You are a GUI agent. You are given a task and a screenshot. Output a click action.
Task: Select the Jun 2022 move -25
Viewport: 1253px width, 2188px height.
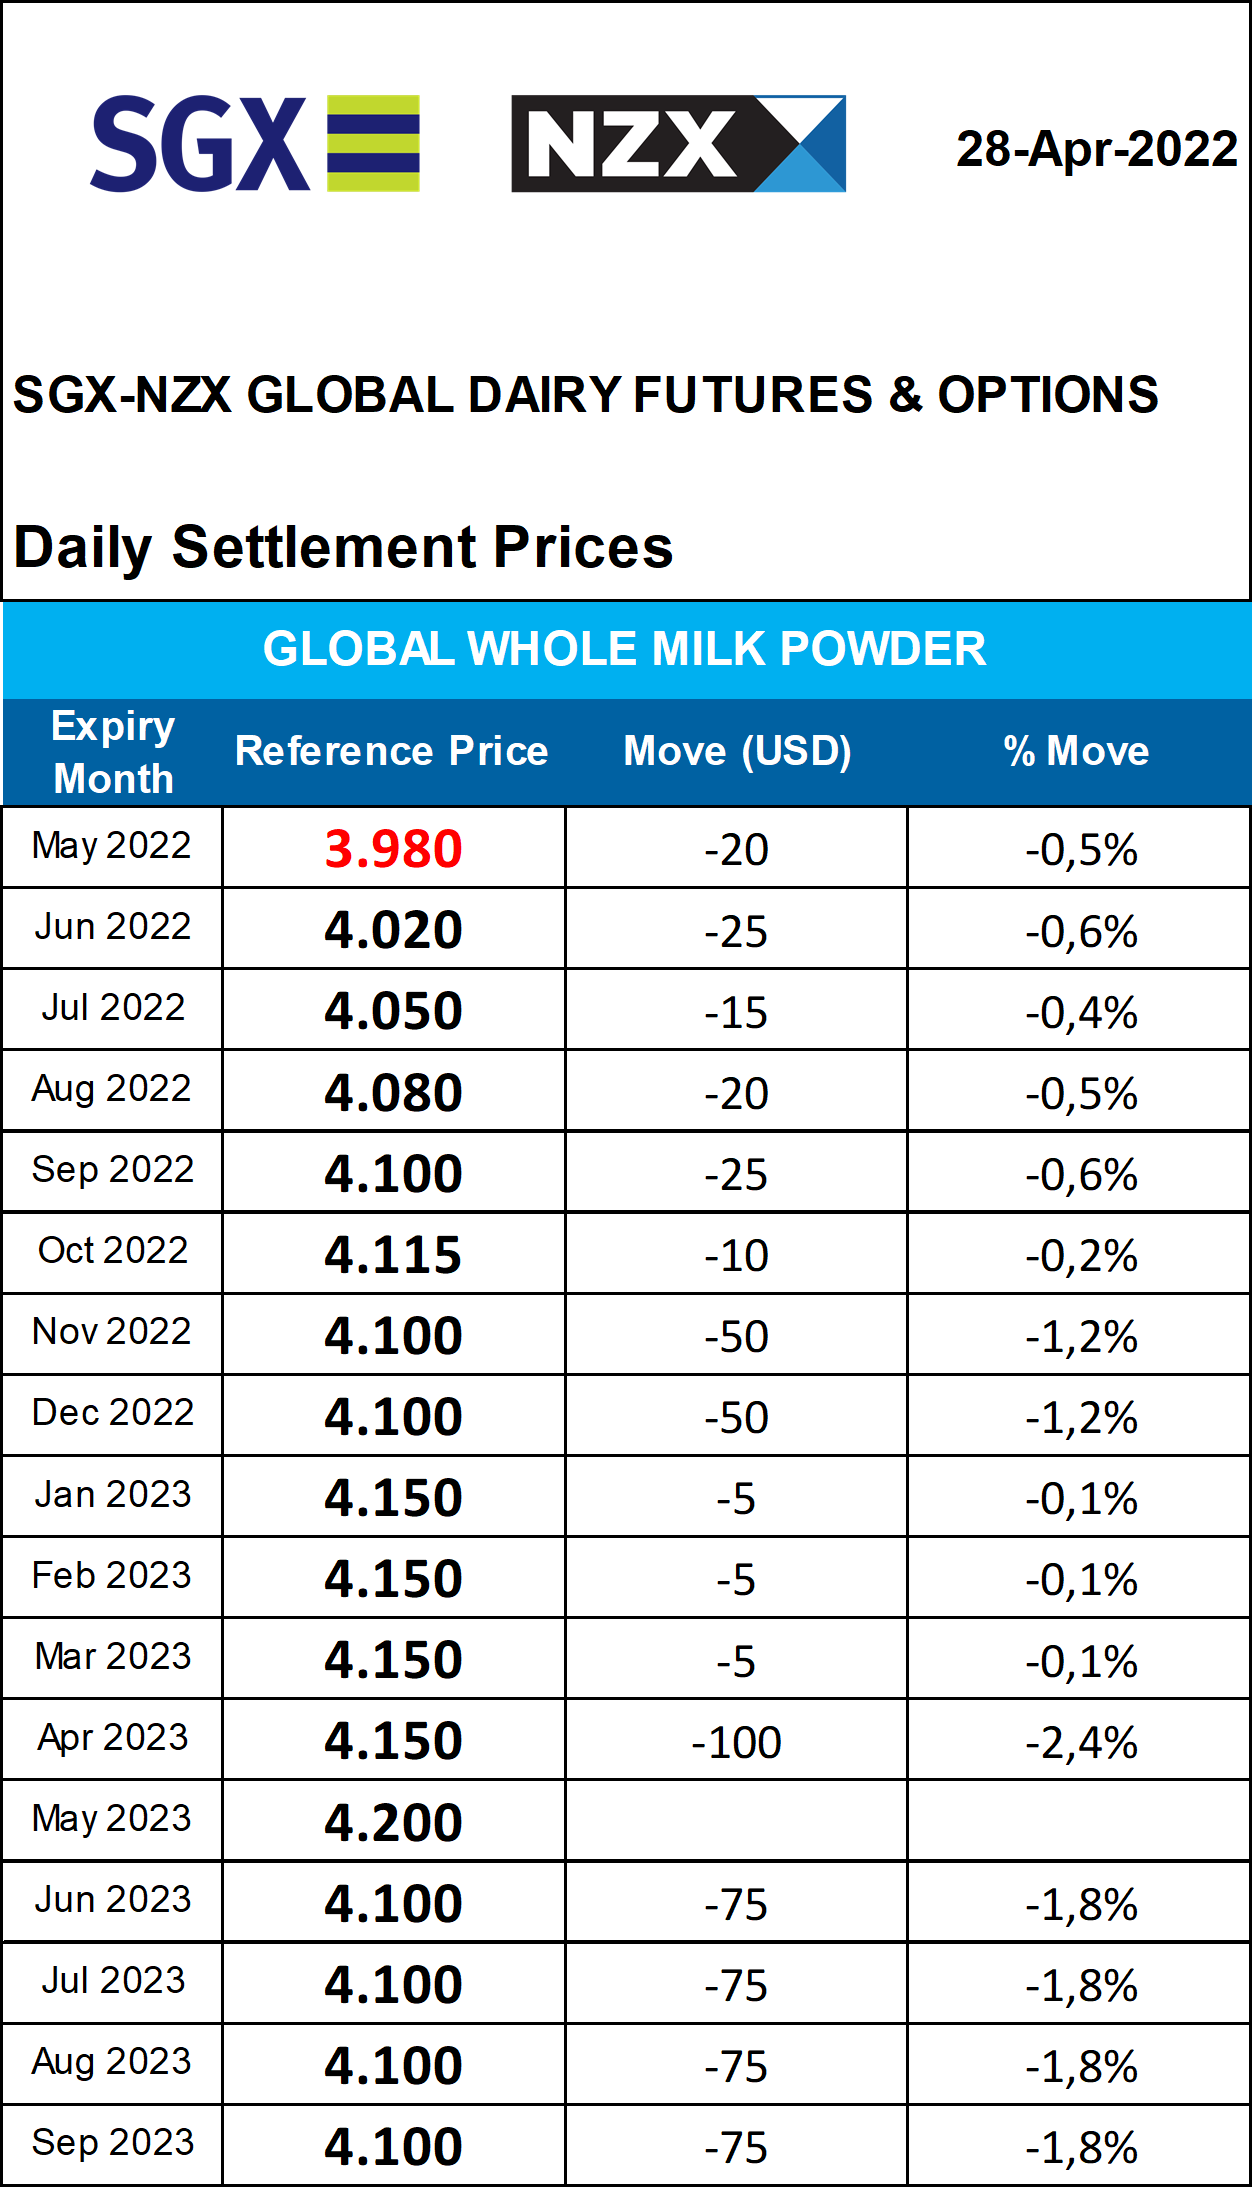[x=736, y=932]
